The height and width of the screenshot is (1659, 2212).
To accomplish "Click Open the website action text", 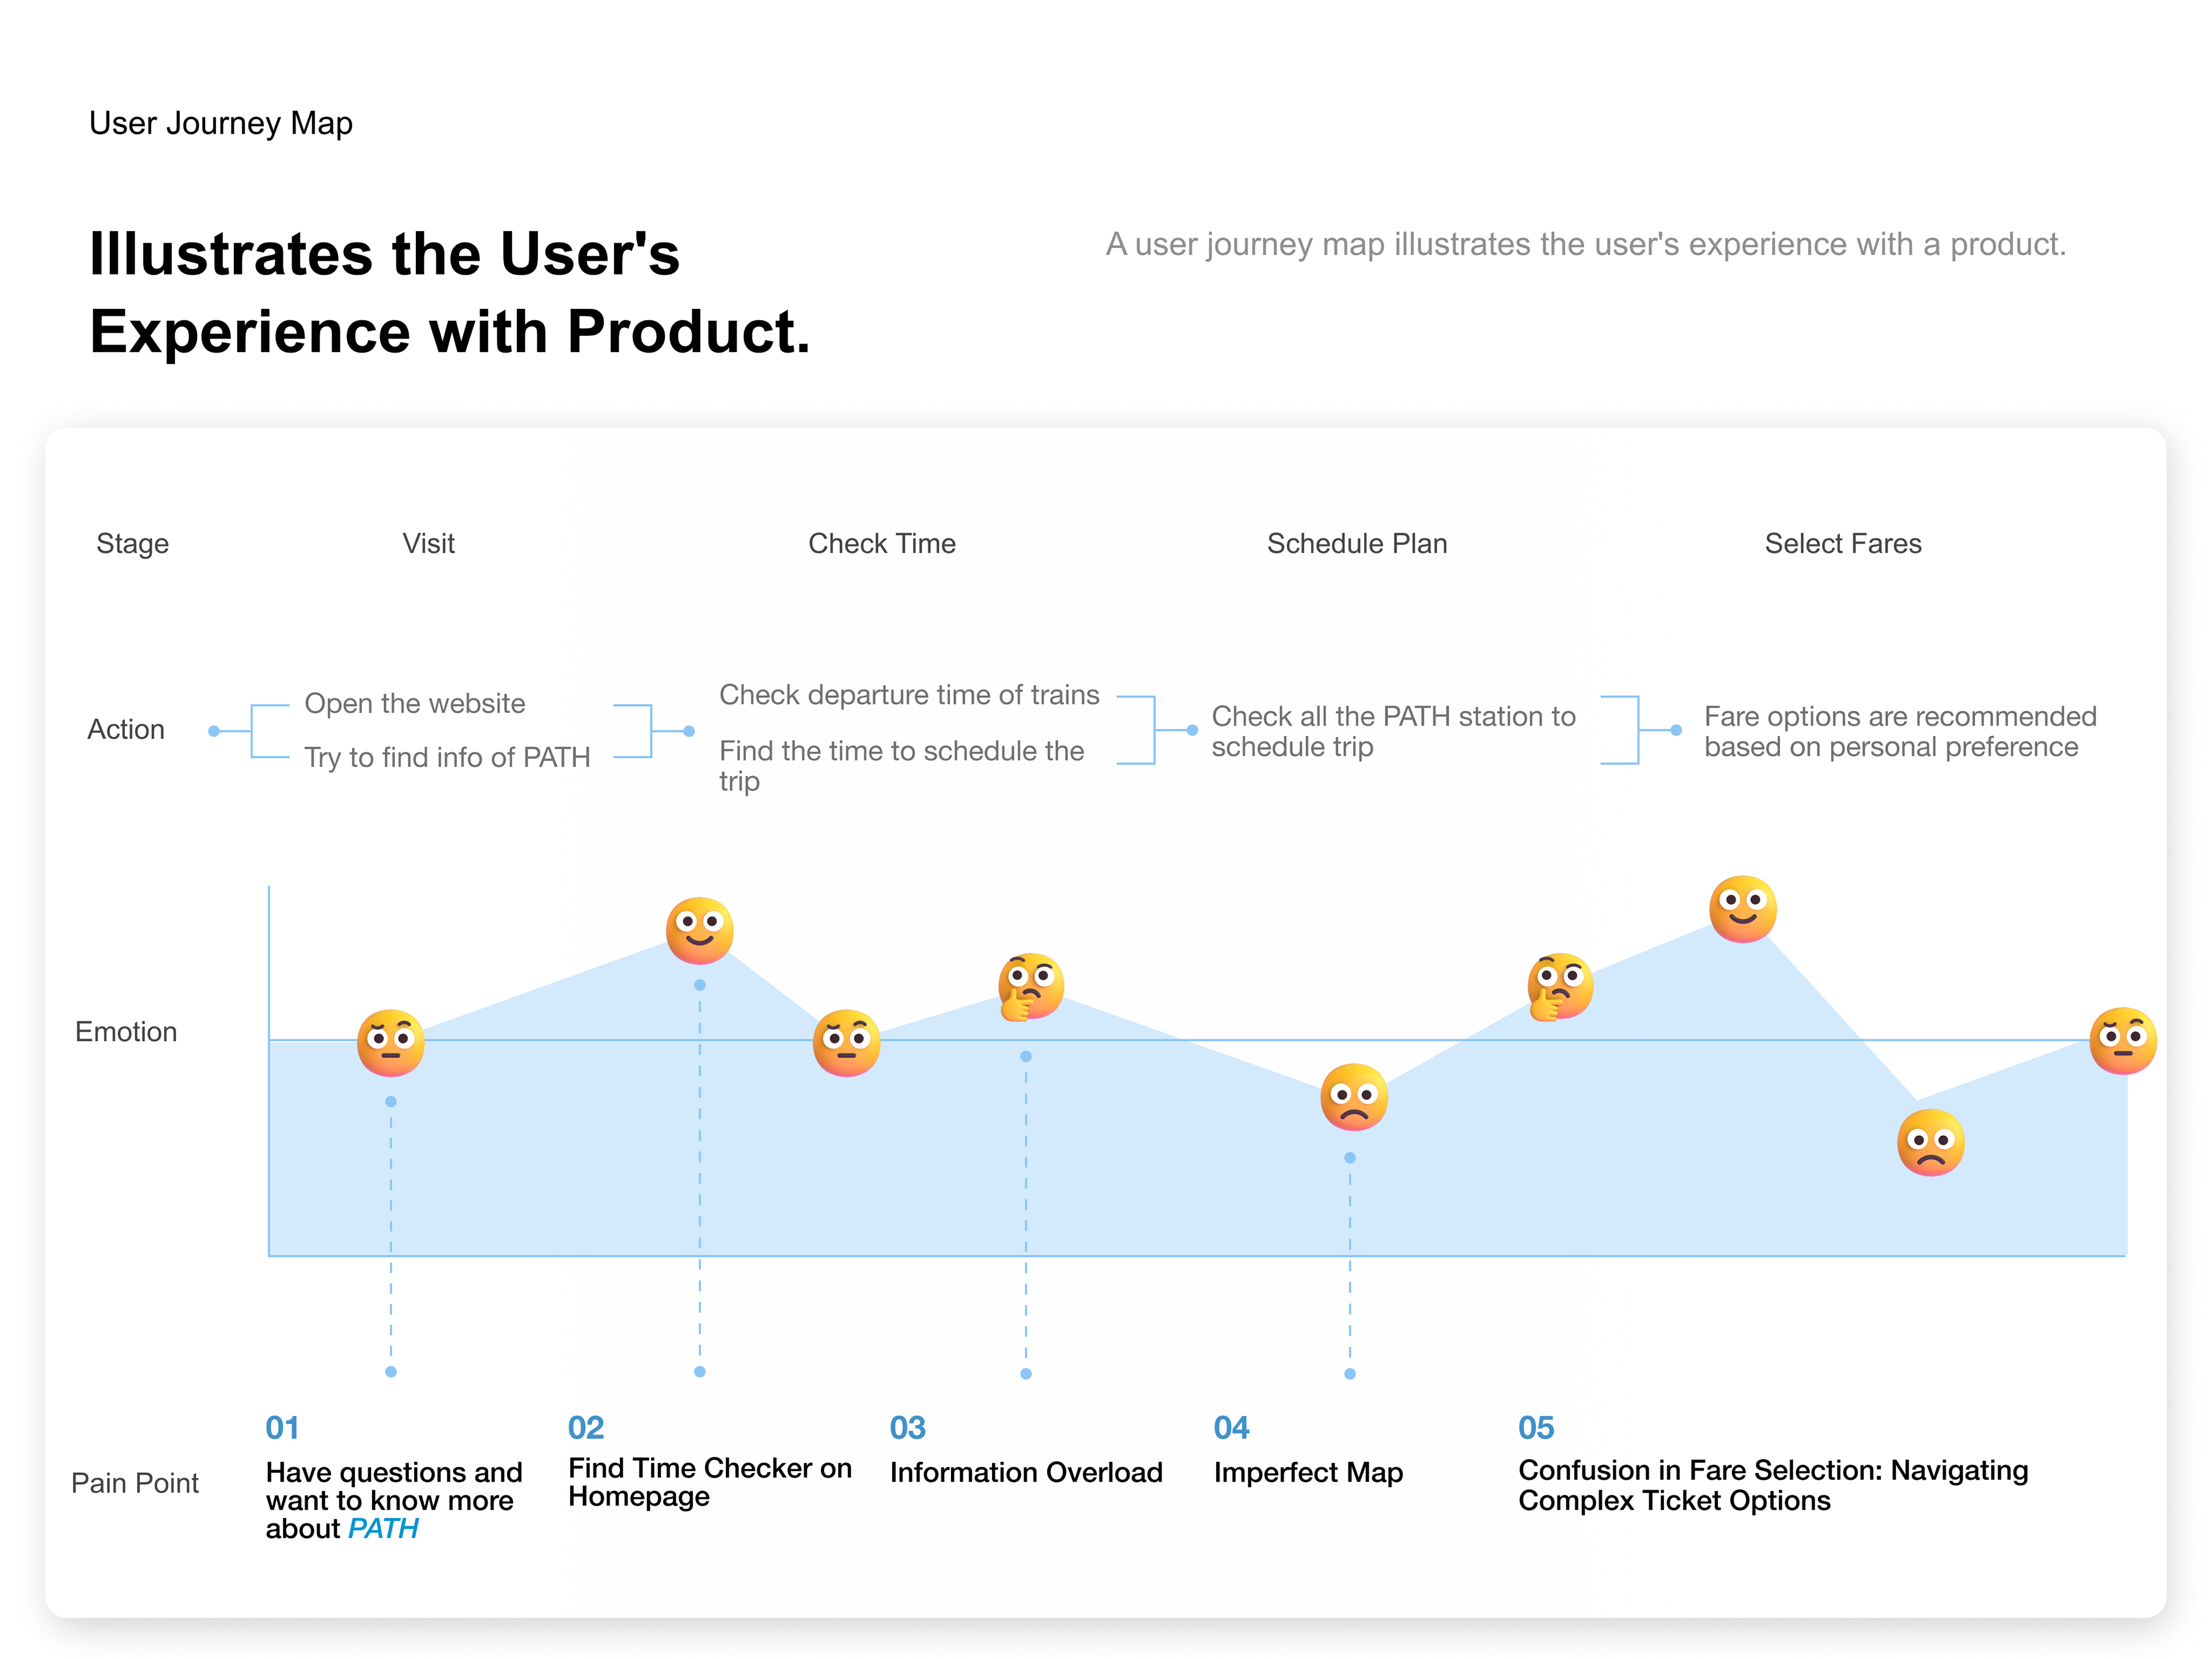I will 414,703.
